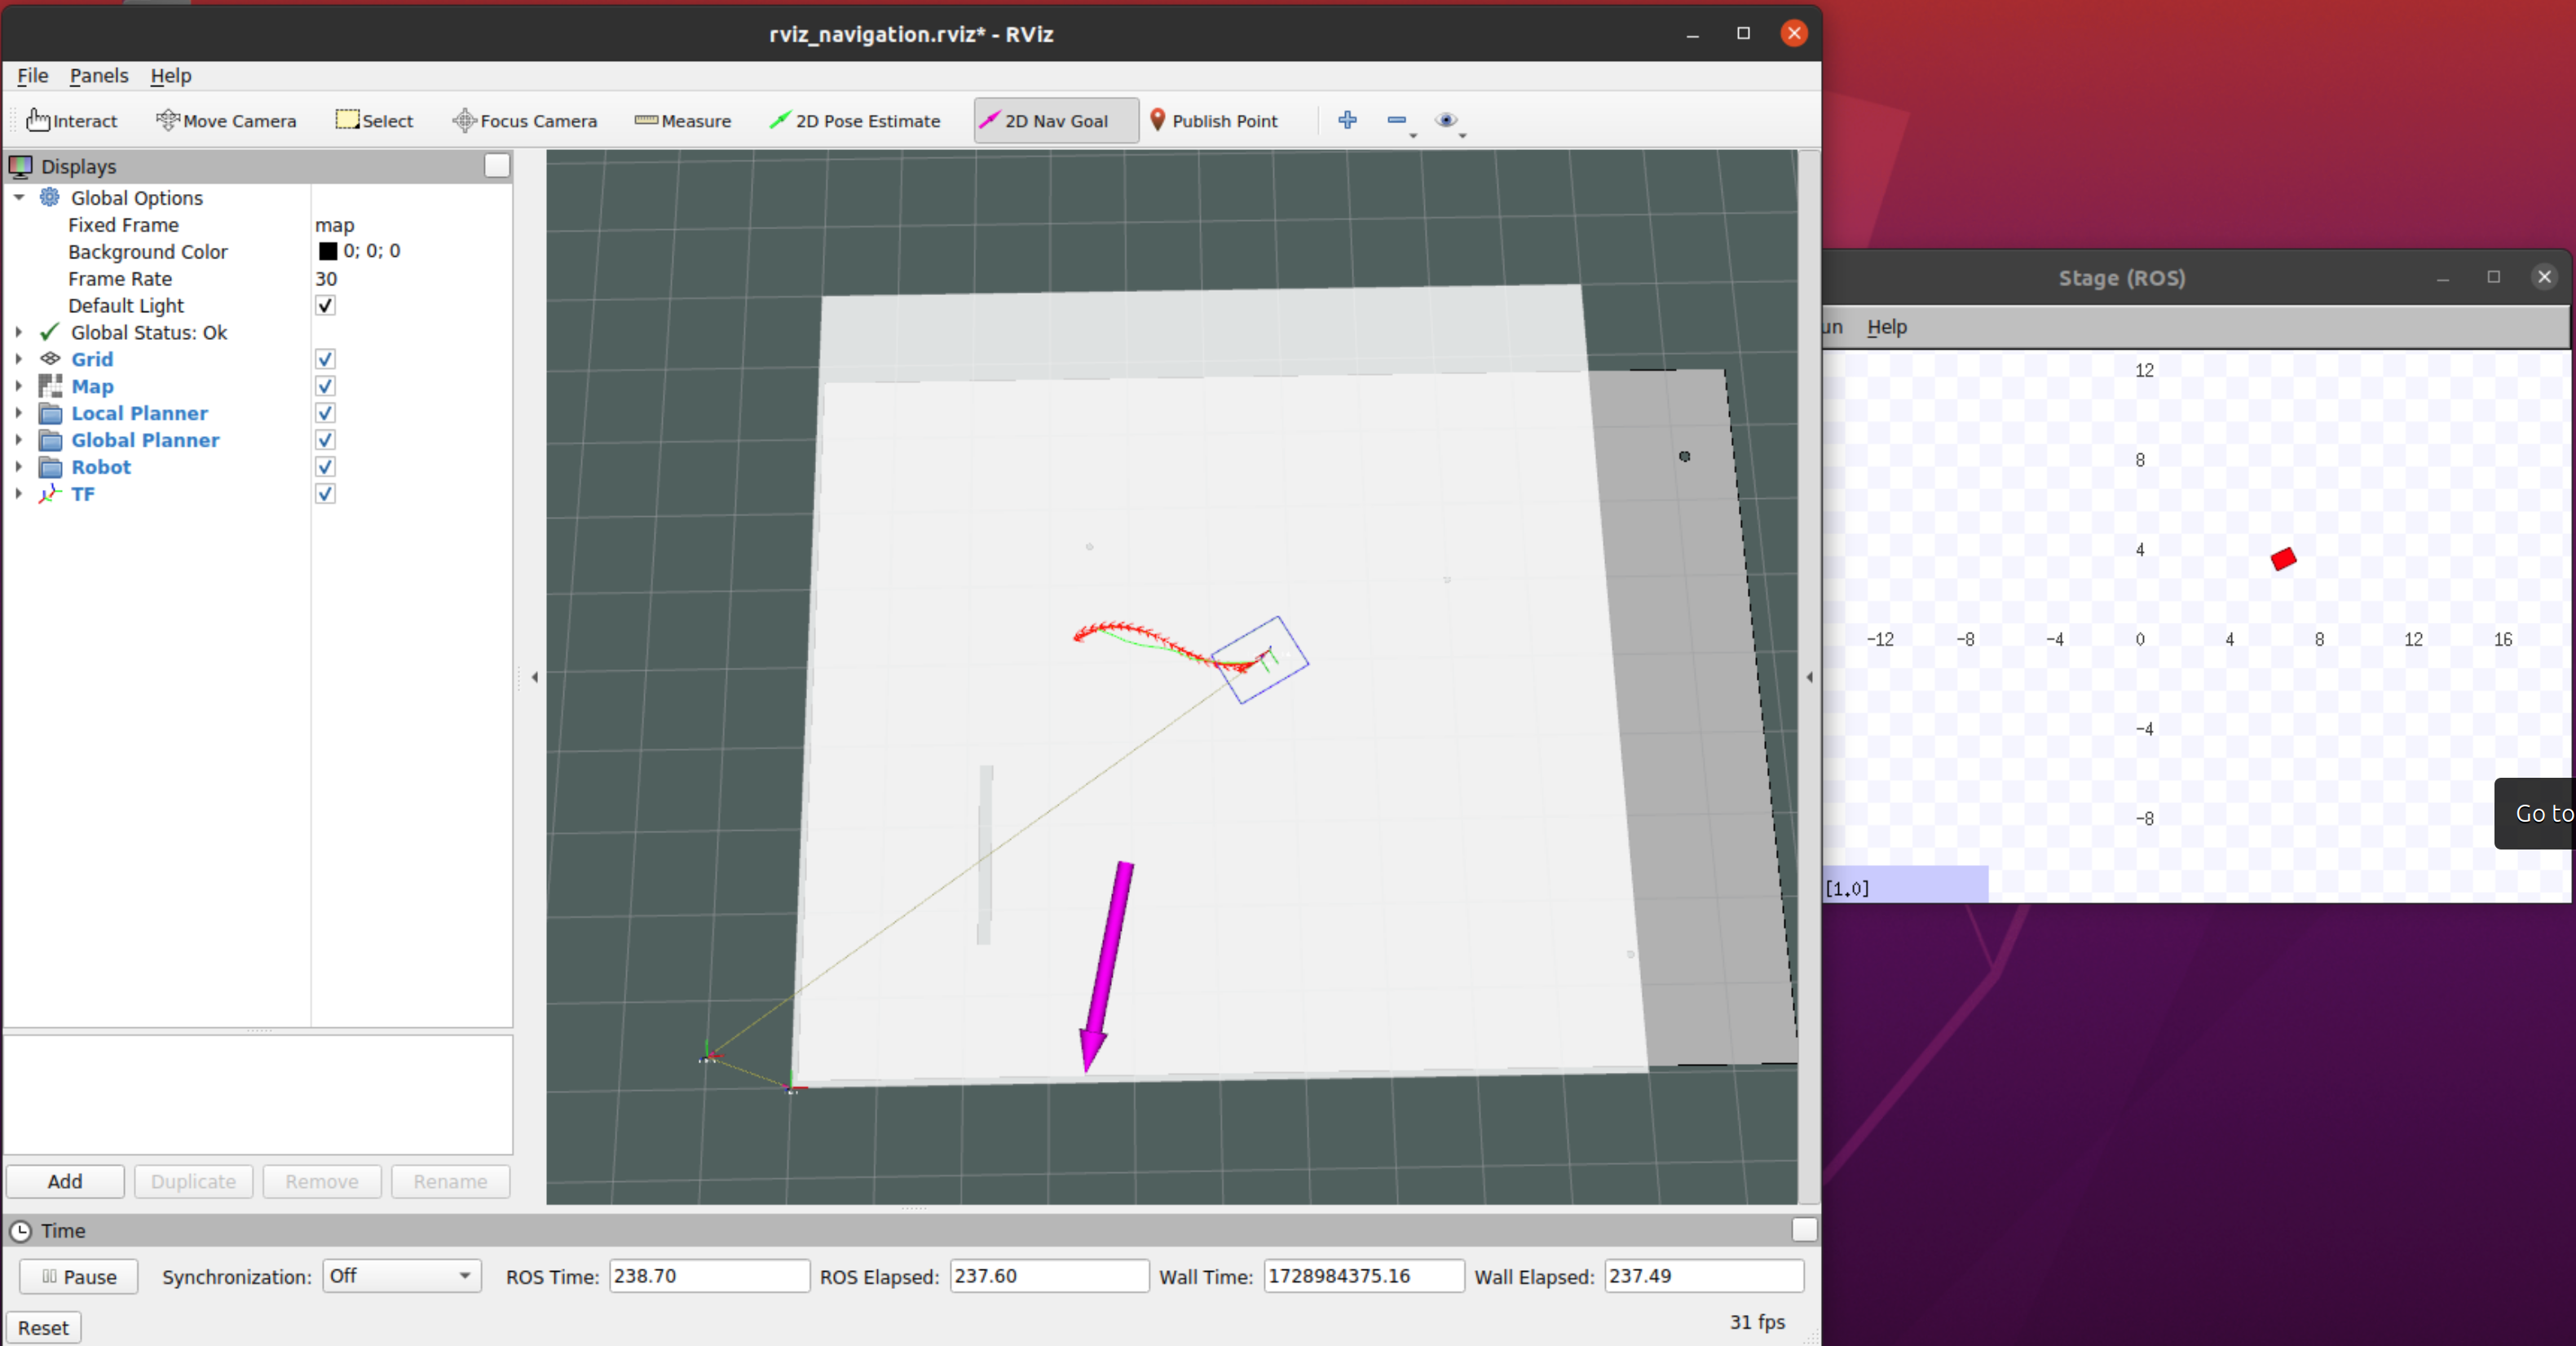This screenshot has height=1346, width=2576.
Task: Click the Background Color black swatch
Action: [x=328, y=251]
